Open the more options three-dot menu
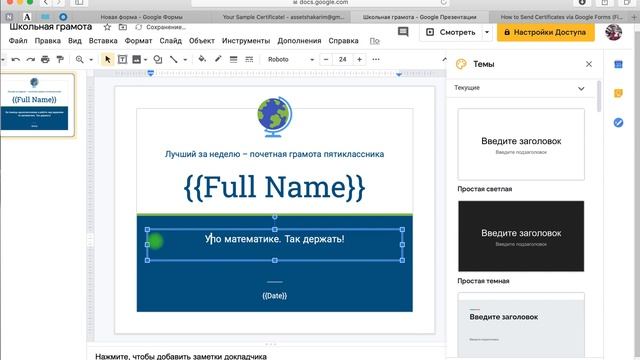Image resolution: width=640 pixels, height=360 pixels. (376, 60)
